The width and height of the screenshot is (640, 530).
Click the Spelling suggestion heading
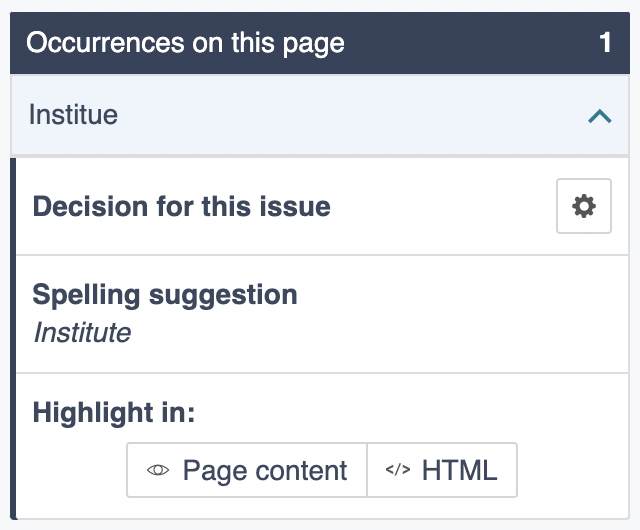pyautogui.click(x=165, y=295)
